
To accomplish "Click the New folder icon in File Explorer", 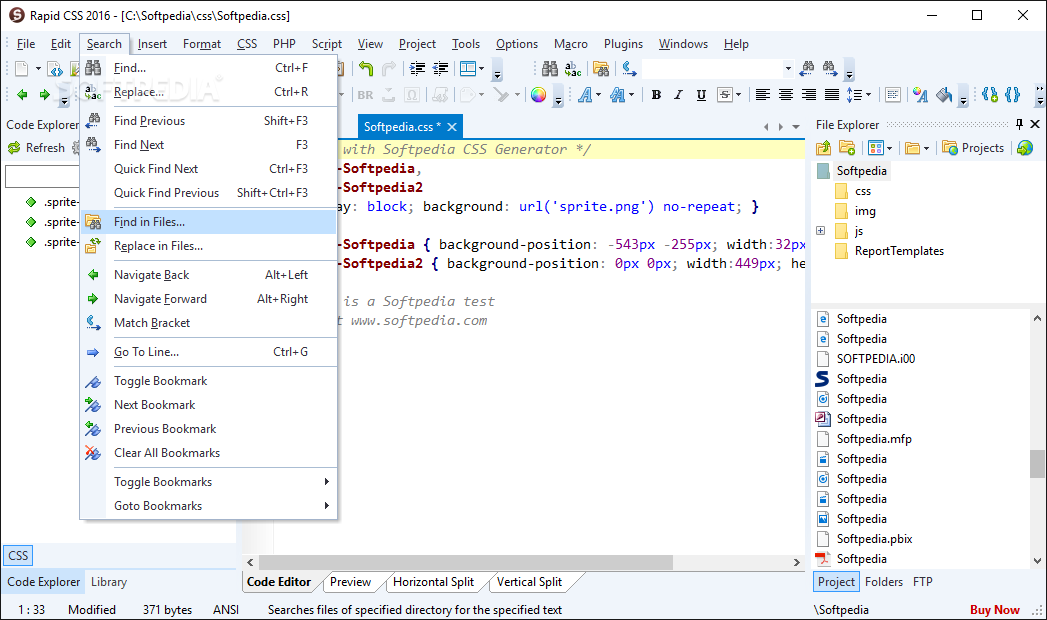I will (x=847, y=148).
